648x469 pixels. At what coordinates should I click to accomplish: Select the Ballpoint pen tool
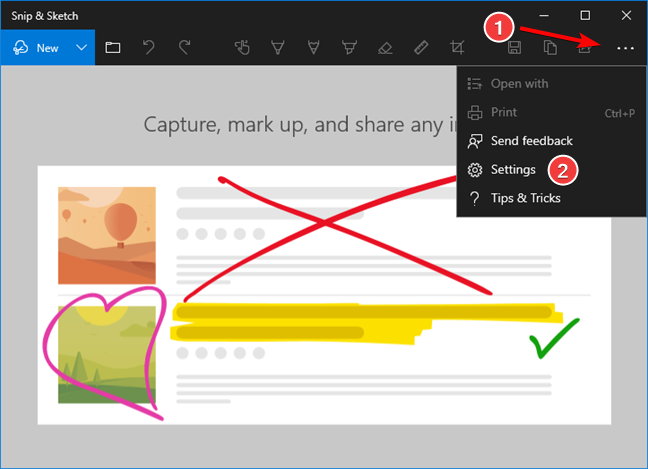277,48
